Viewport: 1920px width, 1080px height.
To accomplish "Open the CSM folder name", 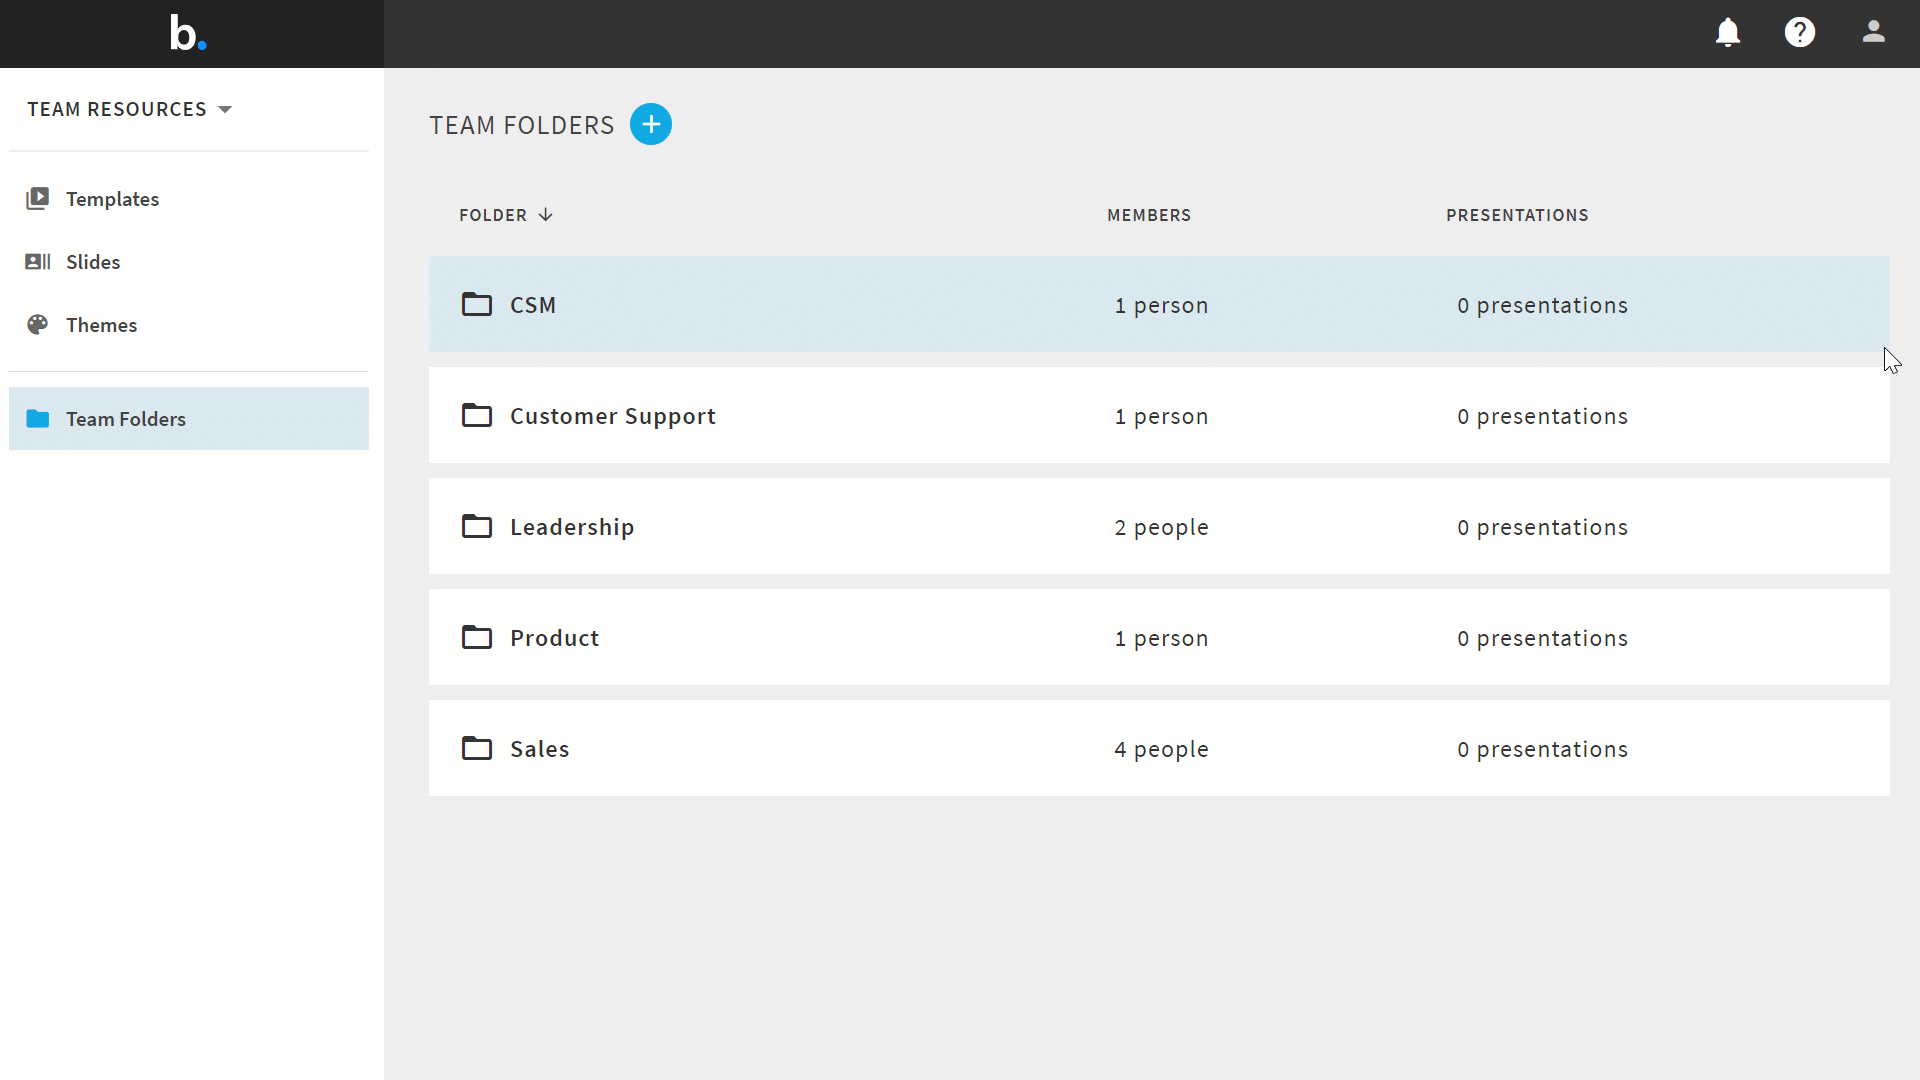I will (533, 305).
